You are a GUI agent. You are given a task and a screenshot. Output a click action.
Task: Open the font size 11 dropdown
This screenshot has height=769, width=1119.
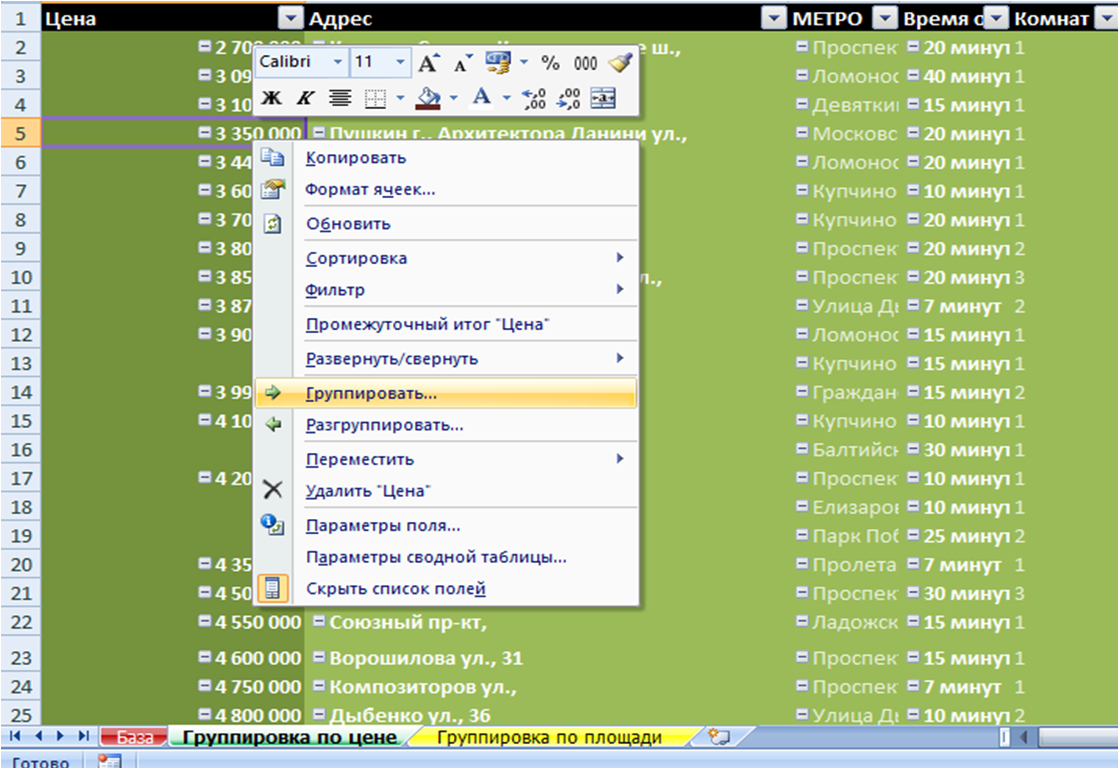tap(400, 63)
